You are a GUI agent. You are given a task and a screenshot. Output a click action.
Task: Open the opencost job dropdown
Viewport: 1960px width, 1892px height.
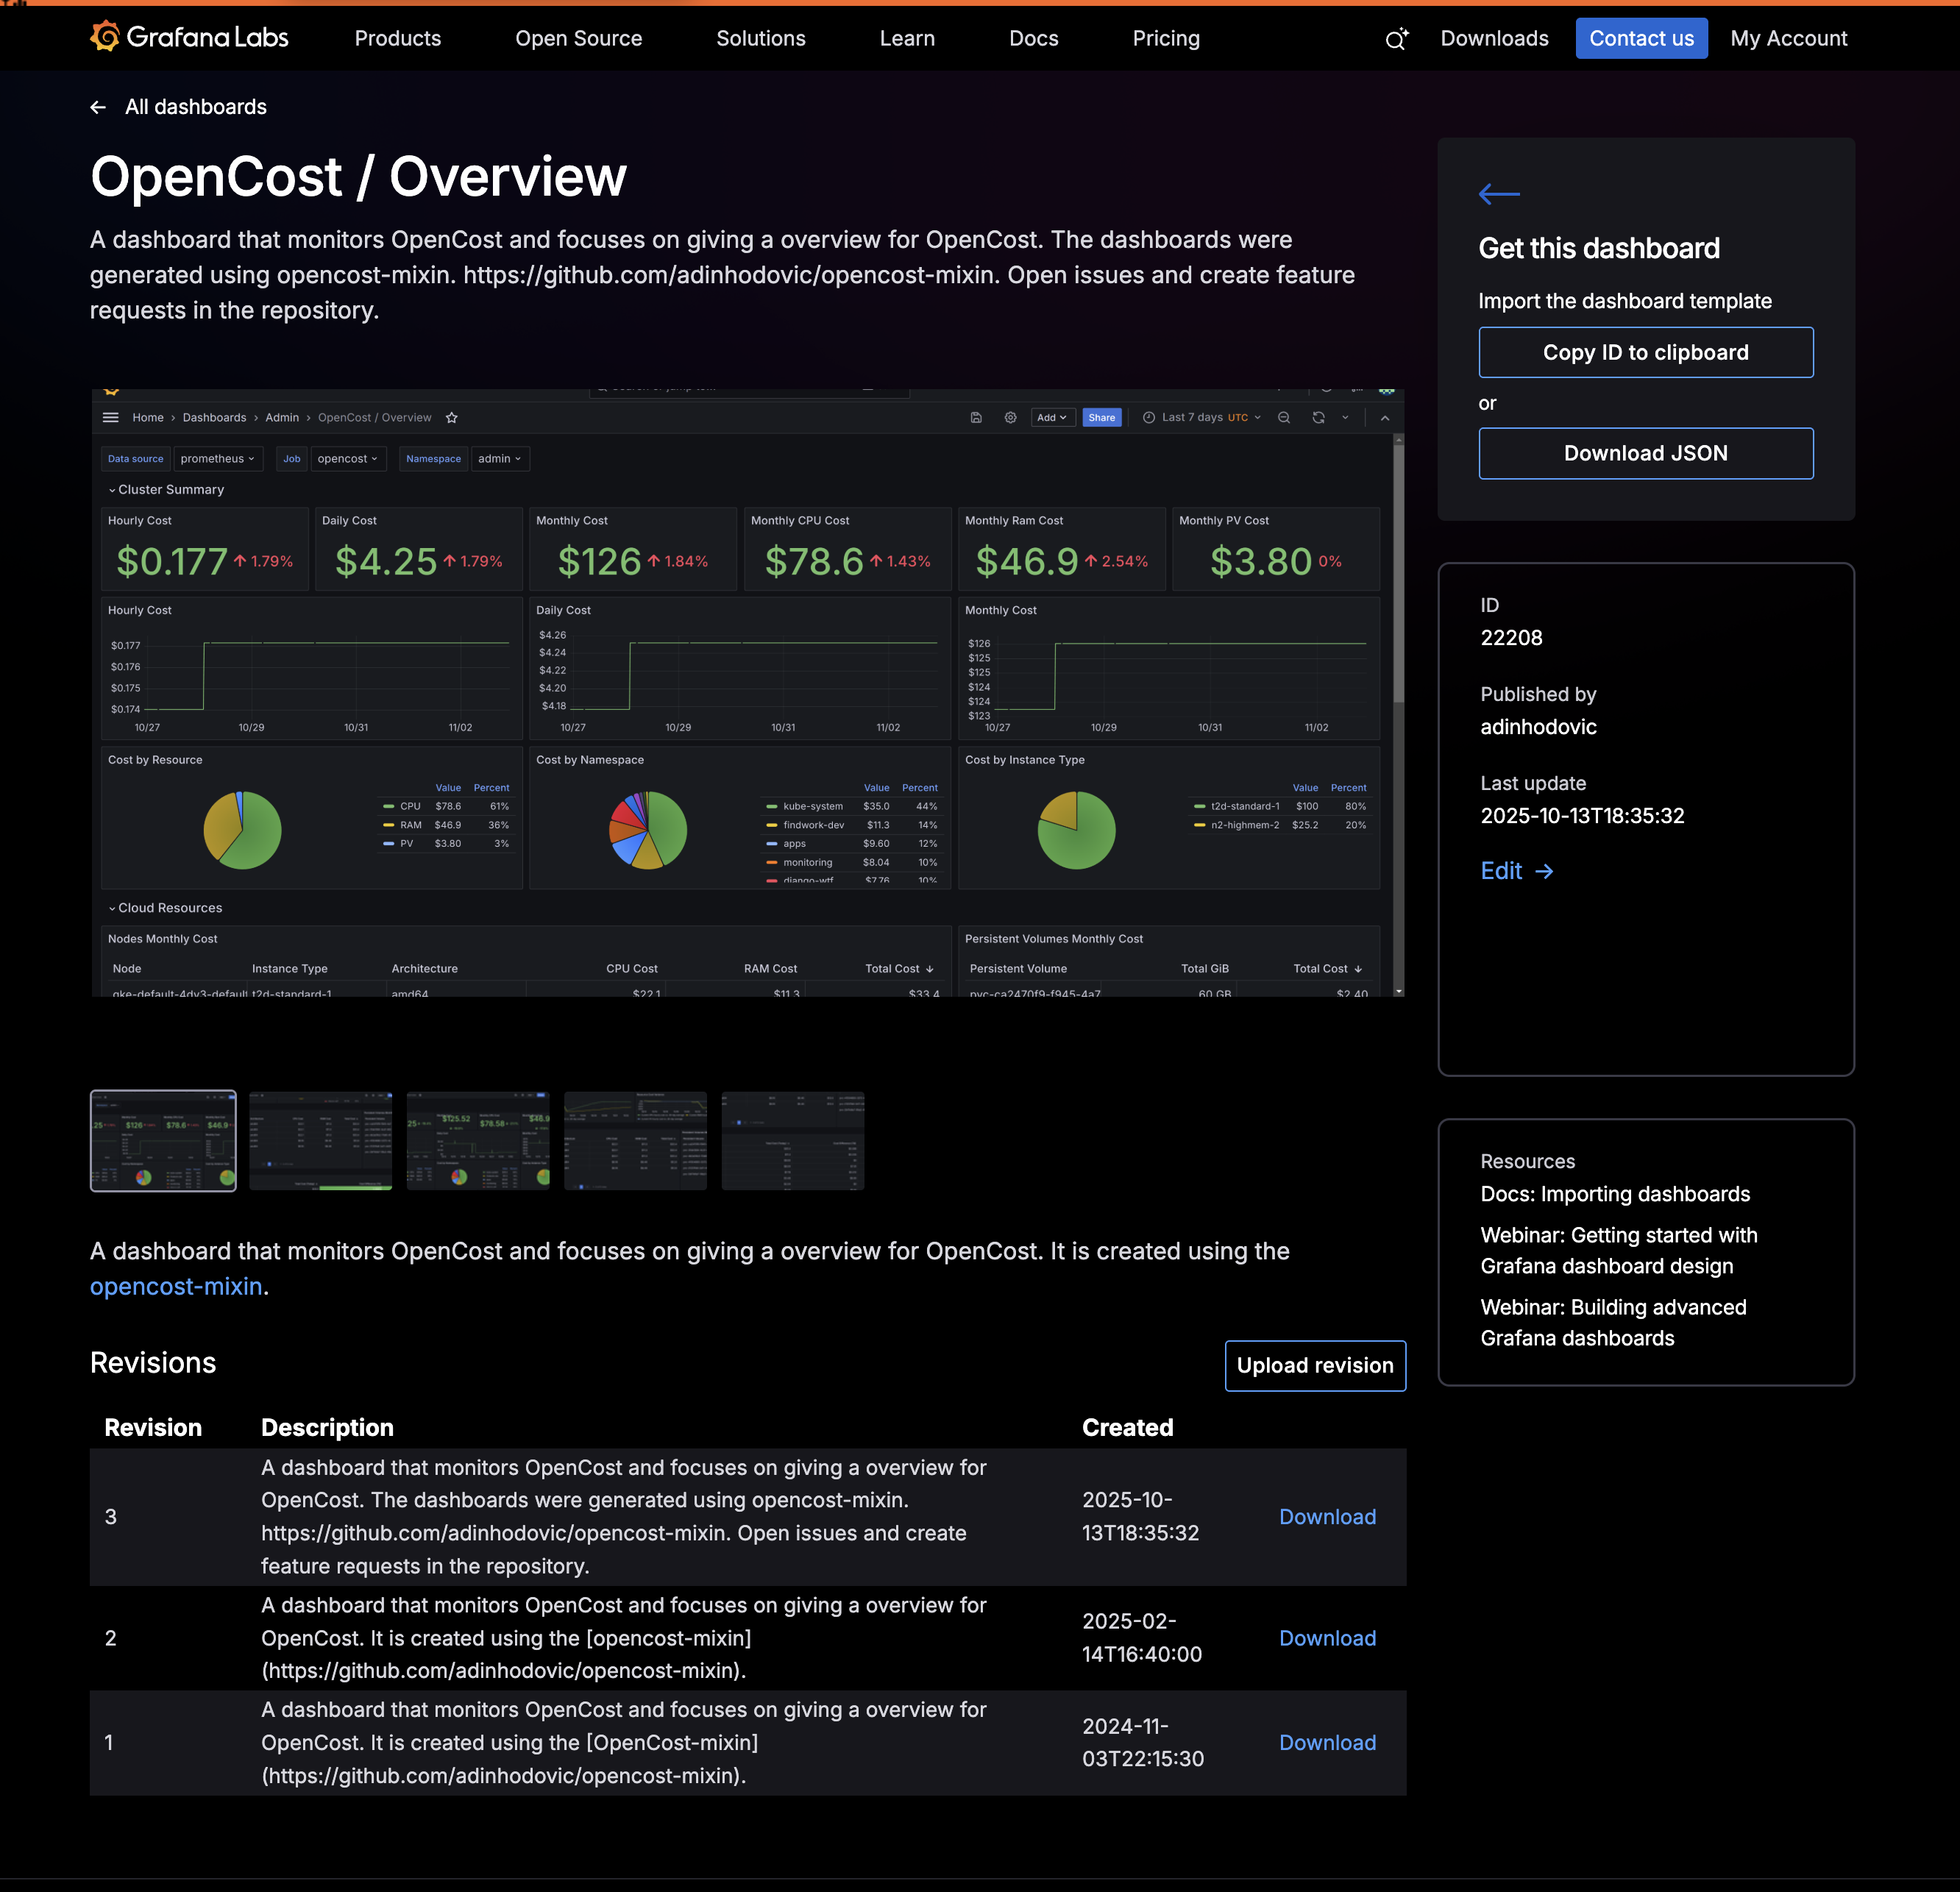347,459
